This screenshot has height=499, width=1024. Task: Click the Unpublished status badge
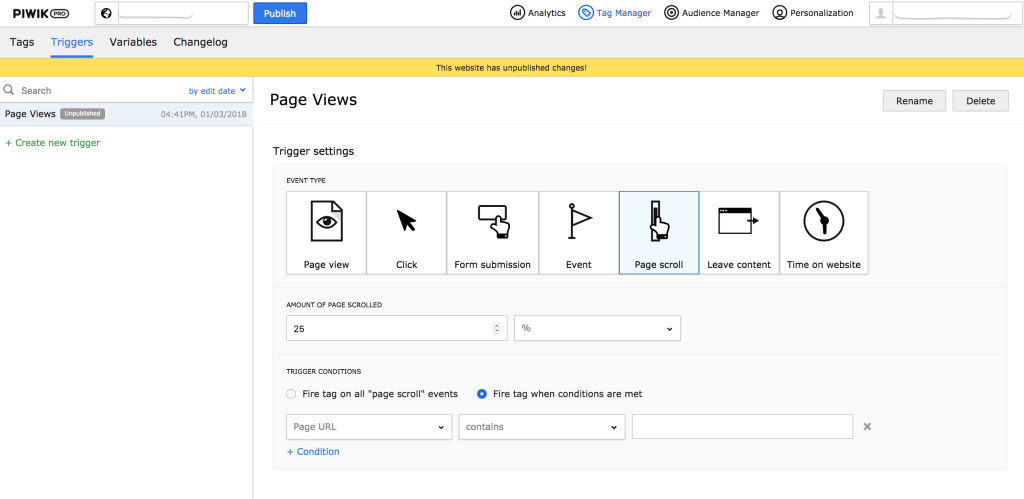click(x=82, y=114)
